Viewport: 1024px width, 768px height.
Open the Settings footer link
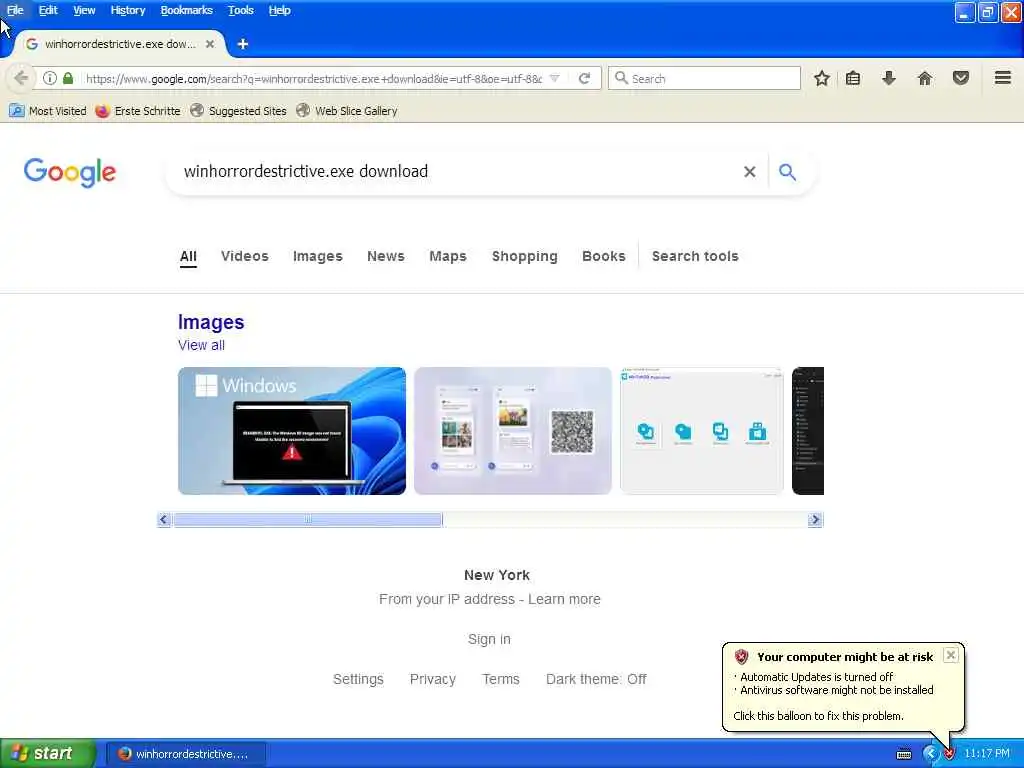(x=358, y=679)
